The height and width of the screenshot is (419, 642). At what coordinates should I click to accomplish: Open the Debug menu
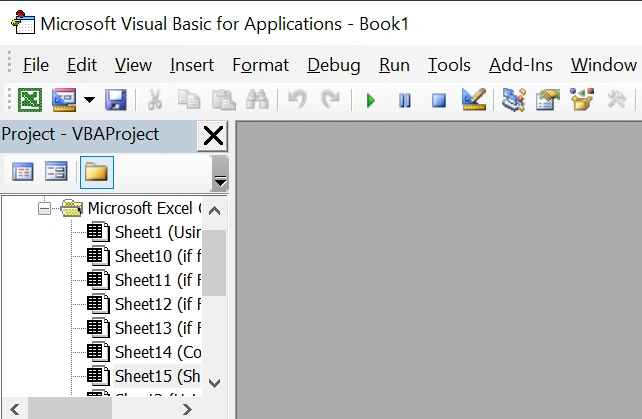coord(333,65)
